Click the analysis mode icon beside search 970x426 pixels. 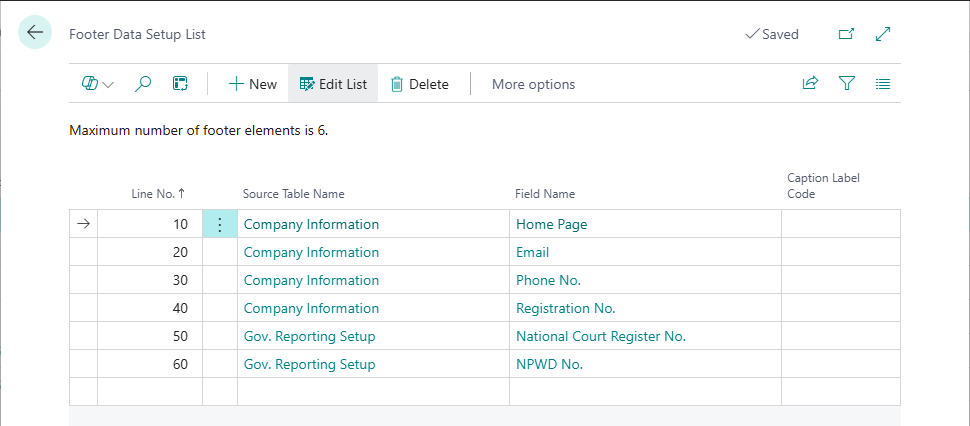180,84
